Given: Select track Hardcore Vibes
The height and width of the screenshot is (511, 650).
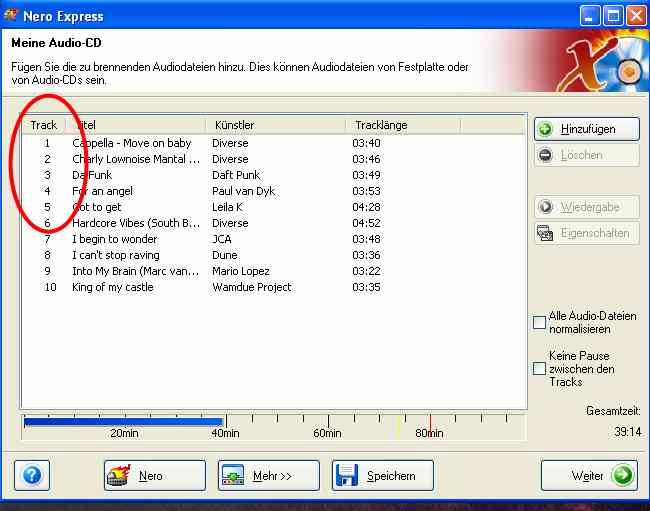Looking at the screenshot, I should [x=136, y=223].
